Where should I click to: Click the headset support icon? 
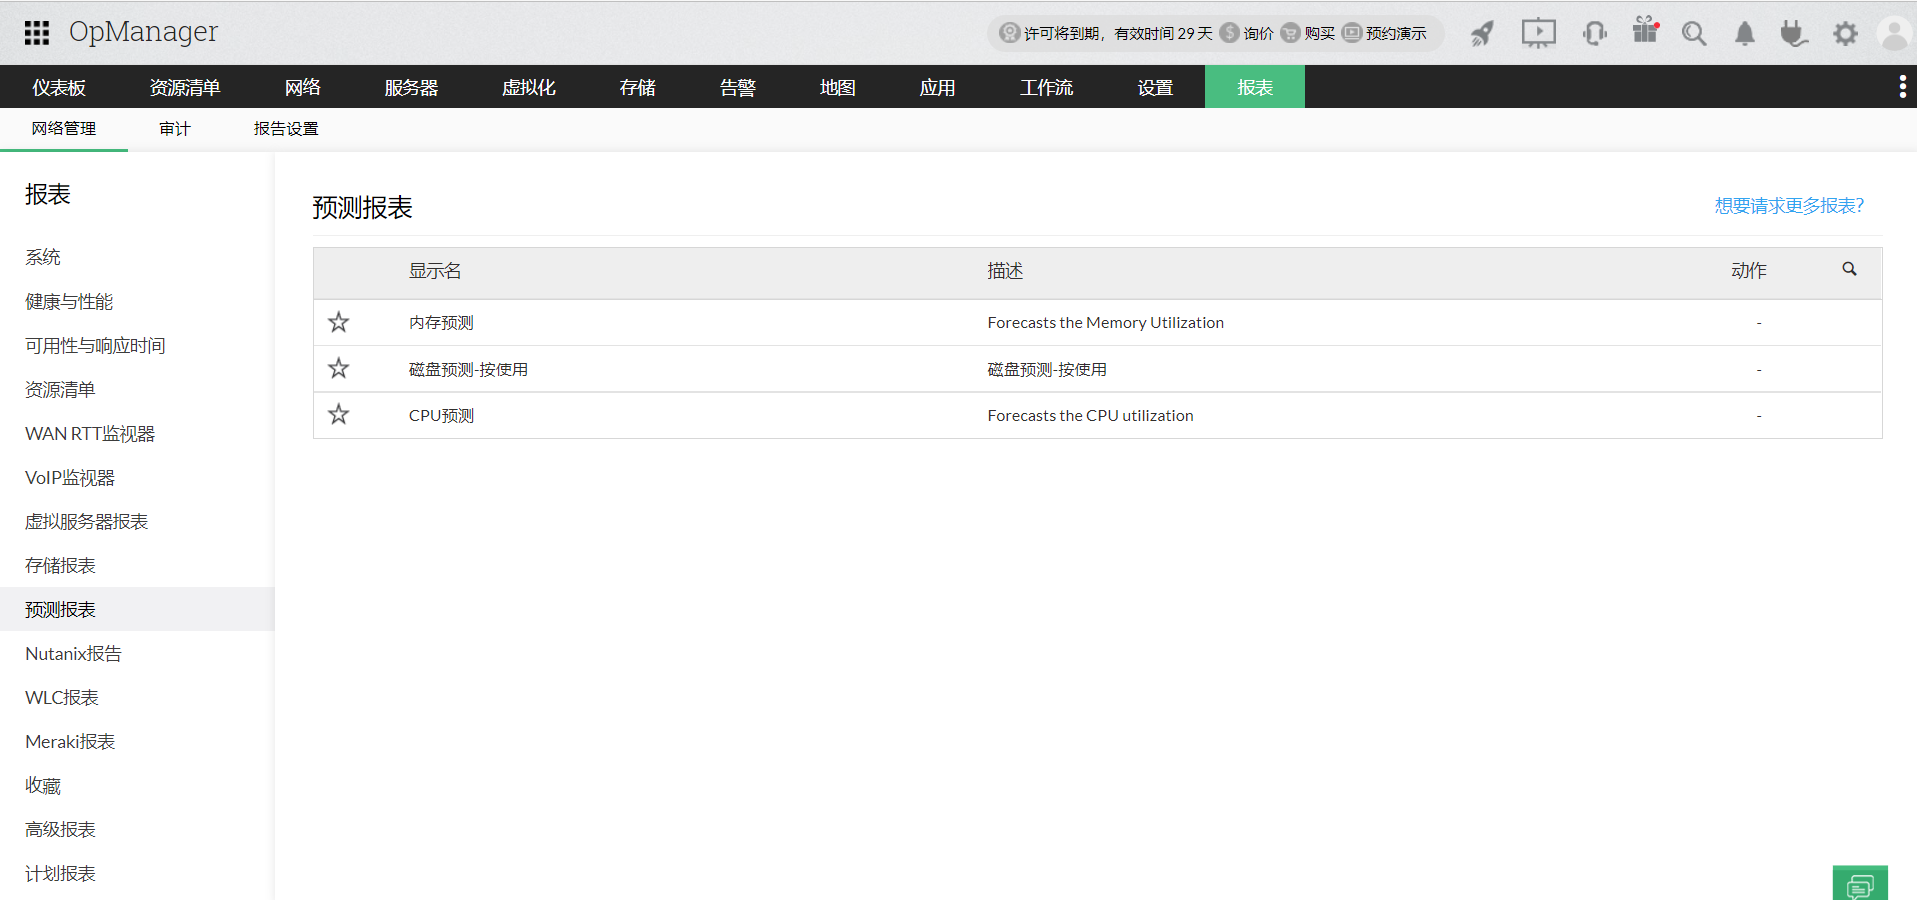pyautogui.click(x=1594, y=33)
